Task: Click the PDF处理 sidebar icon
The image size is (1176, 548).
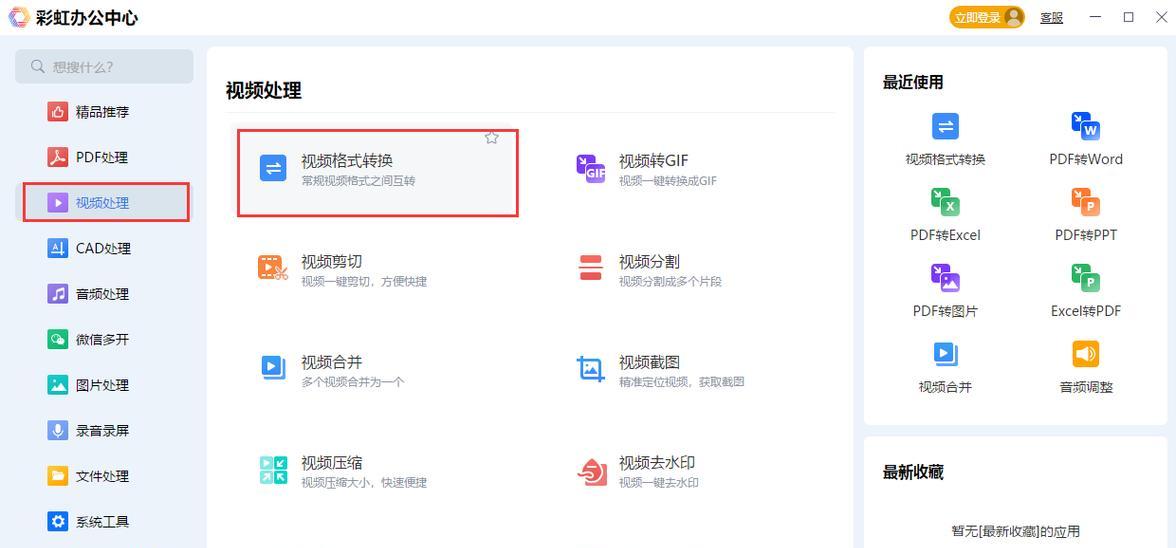Action: point(58,157)
